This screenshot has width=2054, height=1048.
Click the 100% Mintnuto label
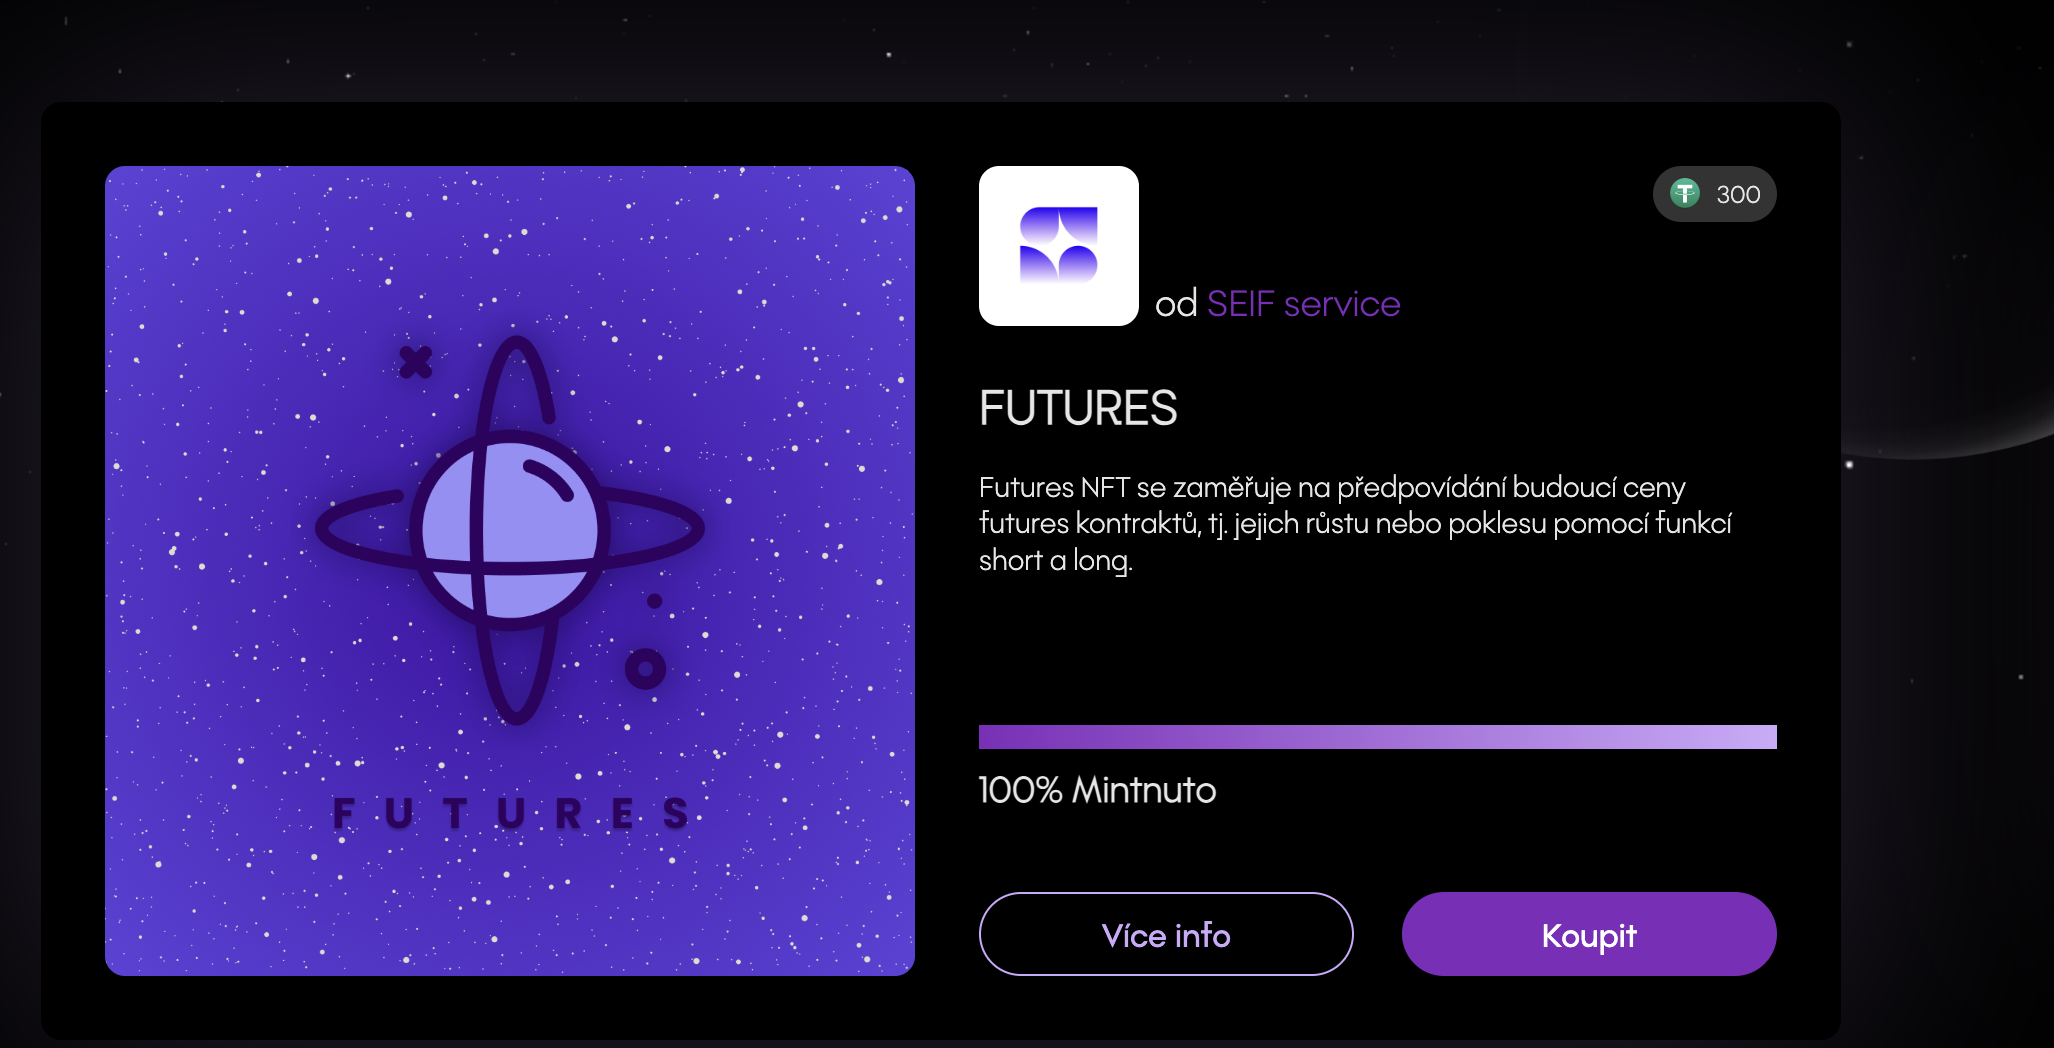[1097, 790]
